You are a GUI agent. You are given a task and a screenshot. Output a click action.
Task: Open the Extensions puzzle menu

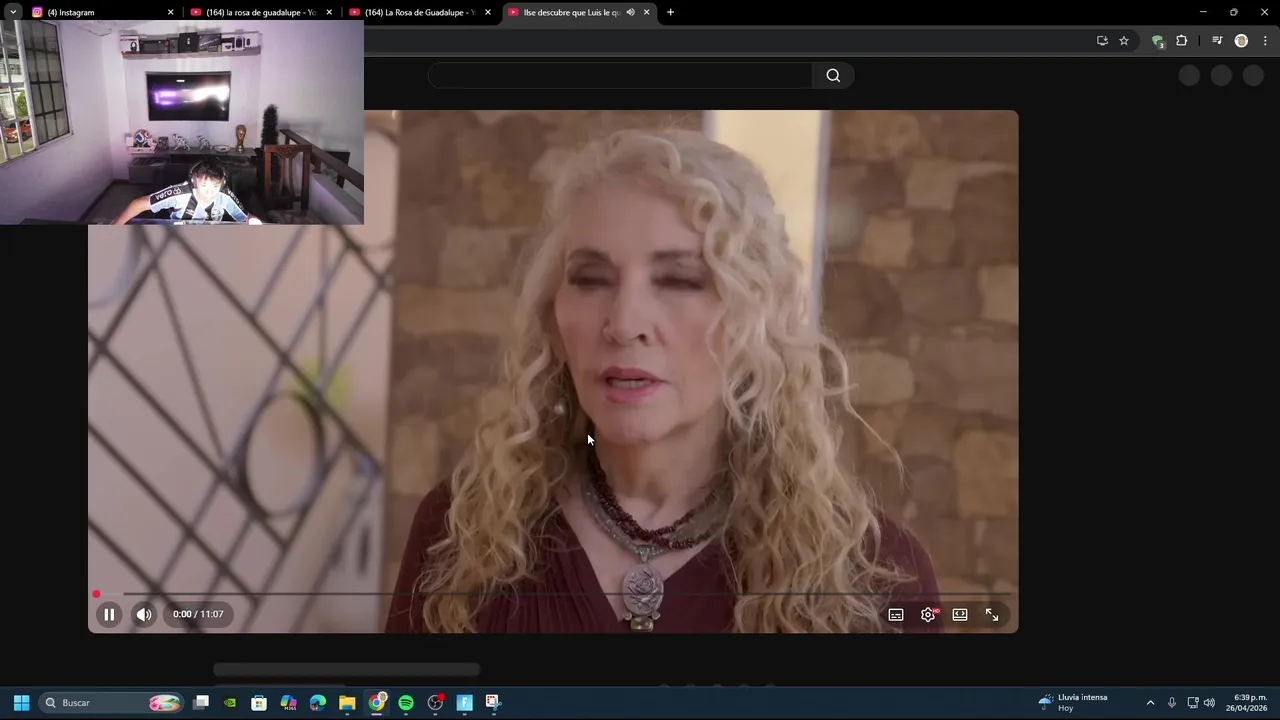pyautogui.click(x=1182, y=41)
